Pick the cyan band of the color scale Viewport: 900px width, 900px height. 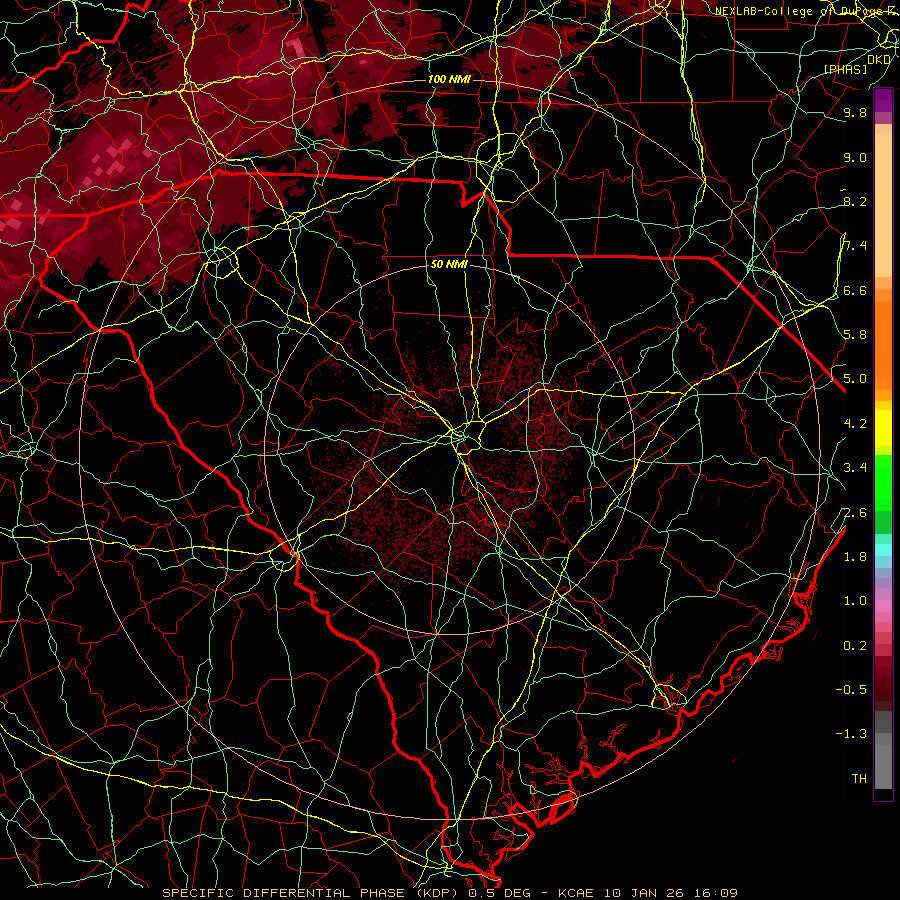(883, 550)
